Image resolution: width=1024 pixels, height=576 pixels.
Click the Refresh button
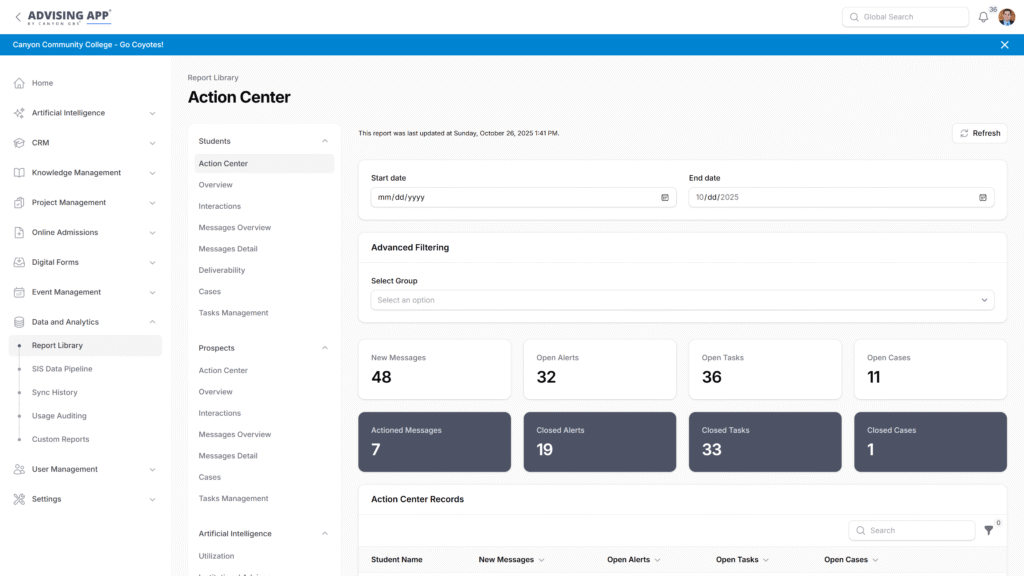point(979,133)
